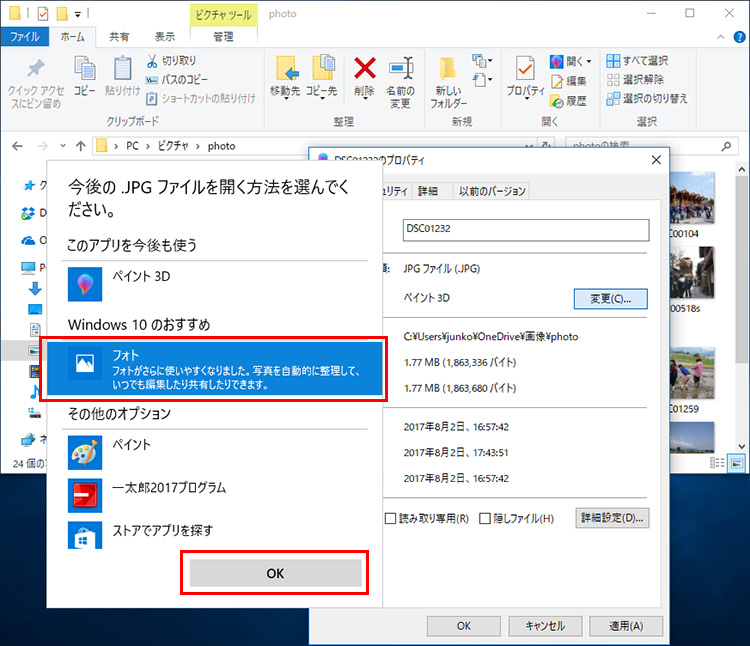Viewport: 750px width, 646px height.
Task: Switch to the Home (ホーム) tab
Action: [x=72, y=37]
